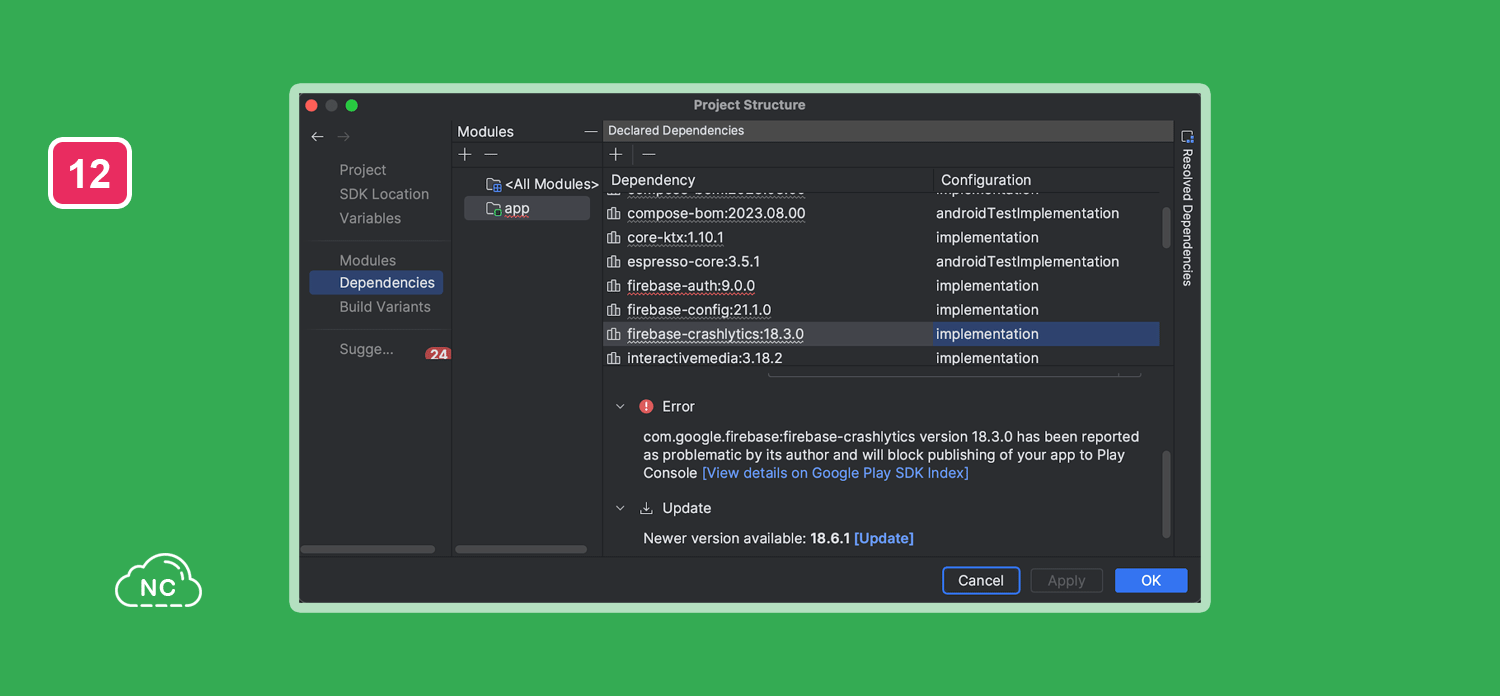Viewport: 1500px width, 696px height.
Task: Click highlighted implementation cell for firebase-crashlytics
Action: click(1046, 334)
